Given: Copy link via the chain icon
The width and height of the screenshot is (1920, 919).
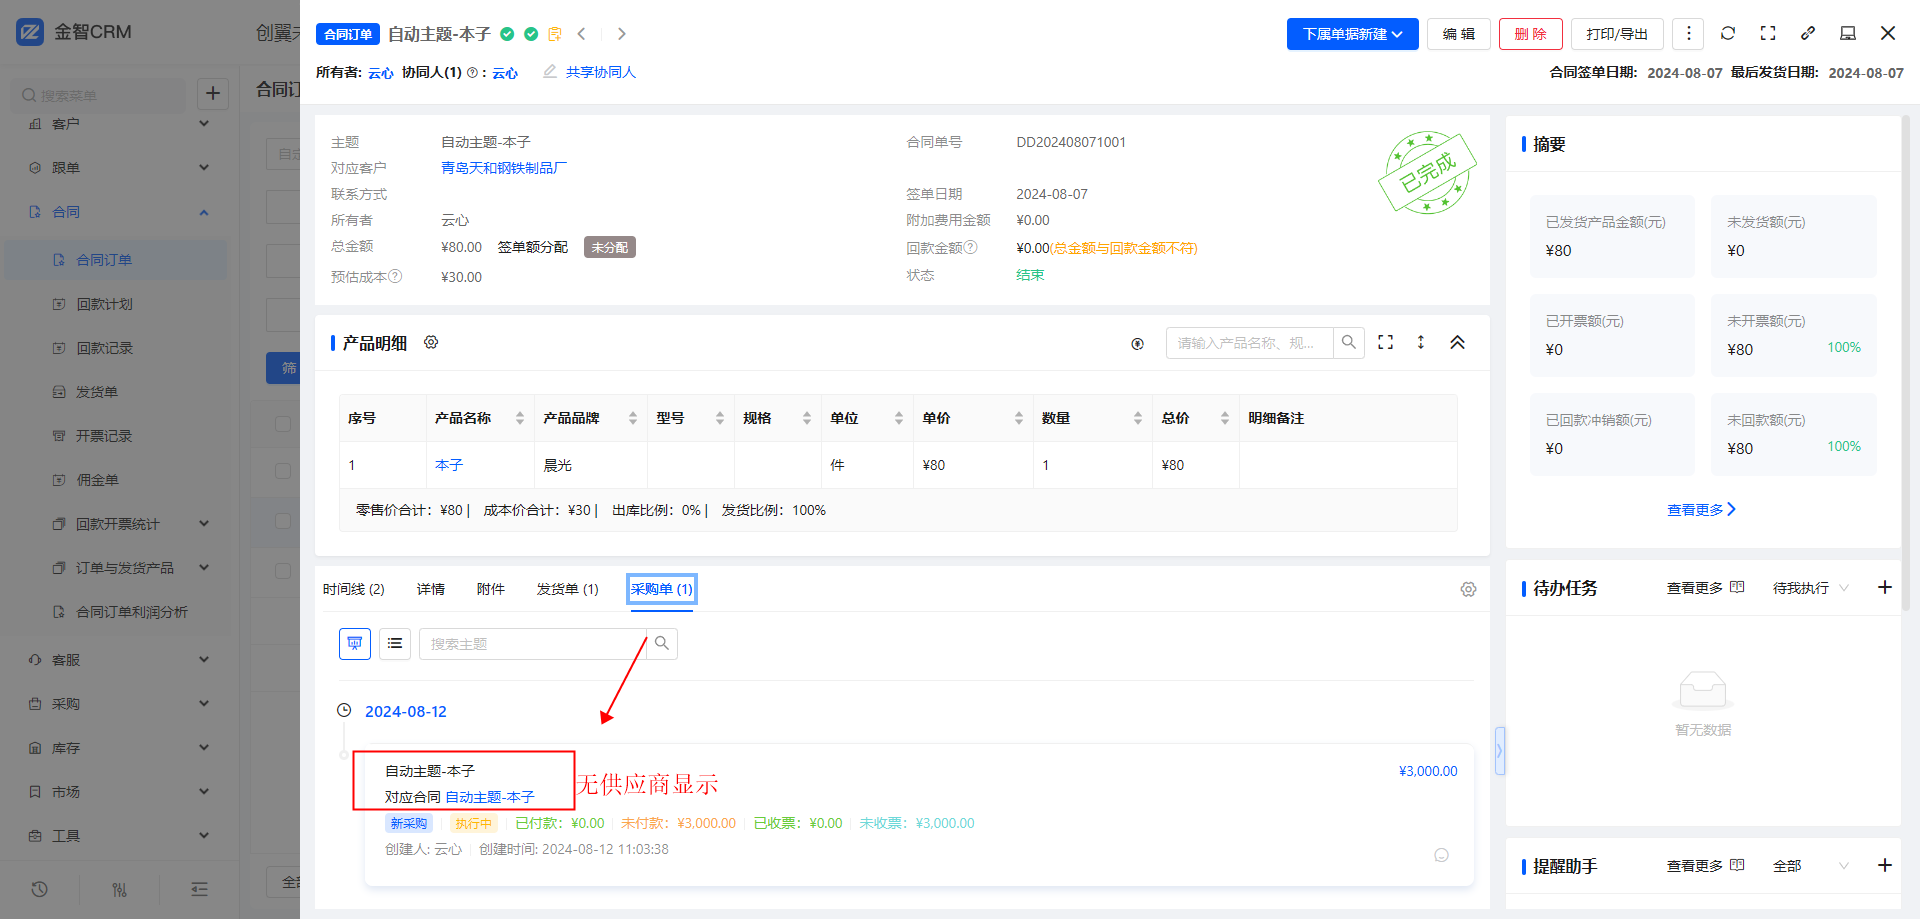Looking at the screenshot, I should tap(1808, 33).
